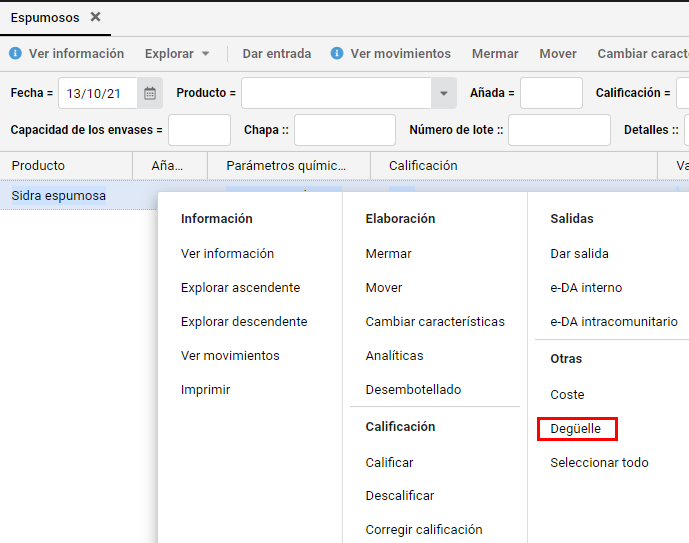Click Dar entrada in toolbar
Screen dimensions: 689x543
pos(276,54)
